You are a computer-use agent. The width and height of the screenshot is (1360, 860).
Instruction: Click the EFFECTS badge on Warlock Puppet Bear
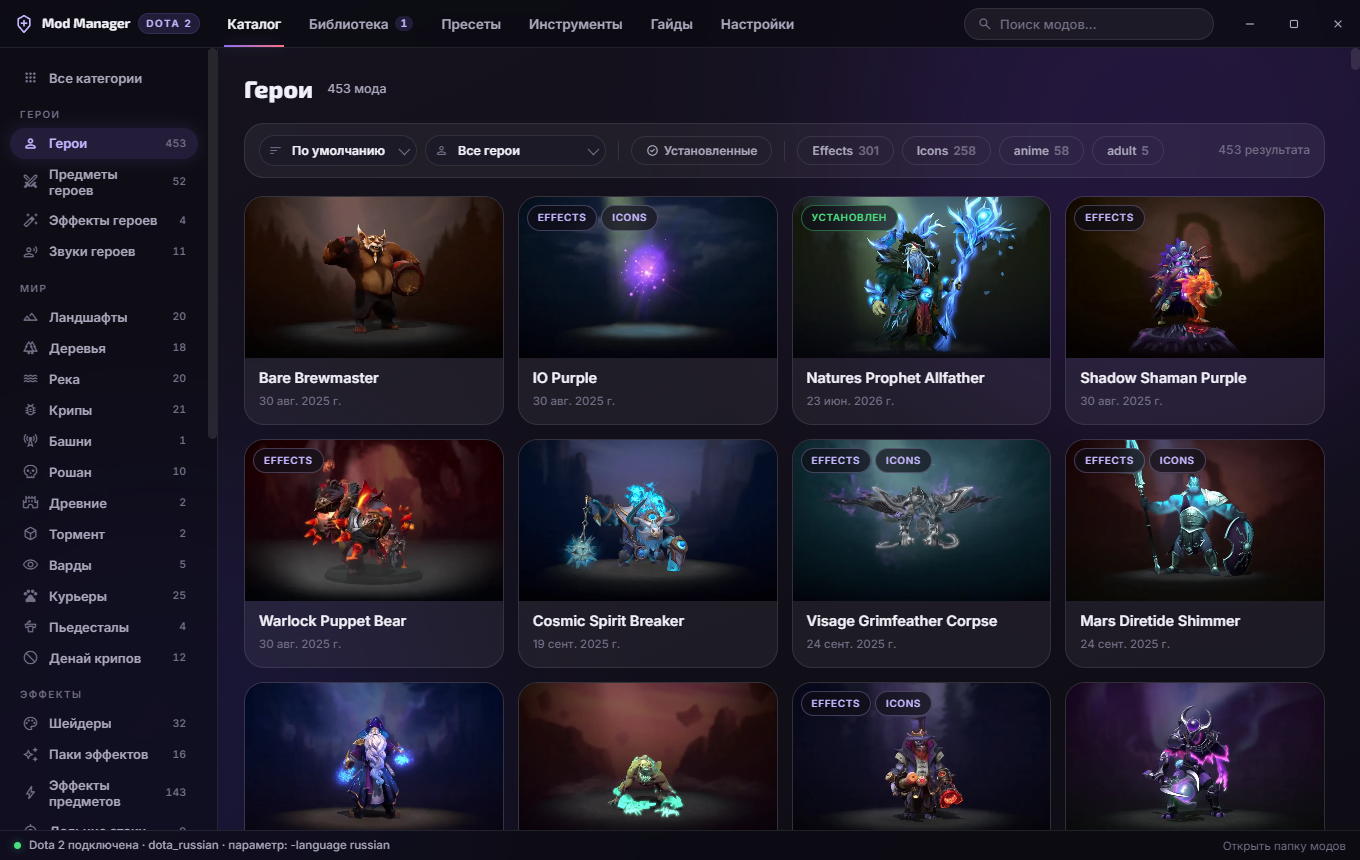(289, 461)
